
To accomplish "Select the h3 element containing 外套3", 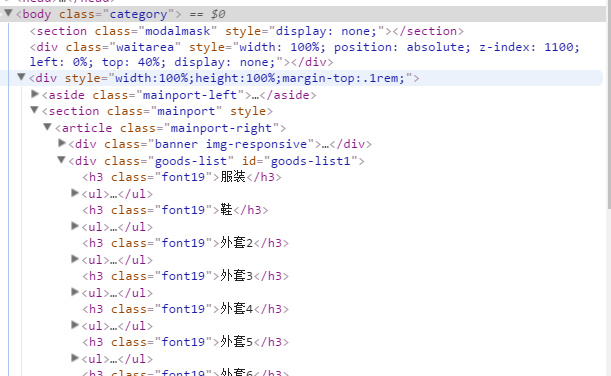I will [185, 276].
